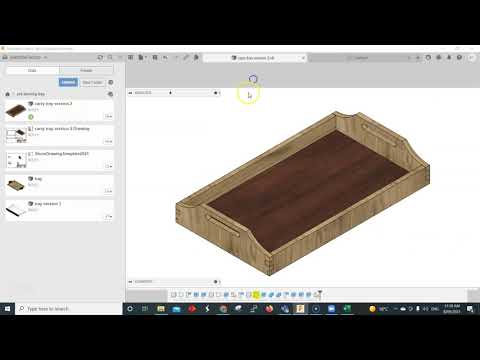Expand version dropdown for tray version 1
This screenshot has height=360, width=480.
click(x=108, y=216)
